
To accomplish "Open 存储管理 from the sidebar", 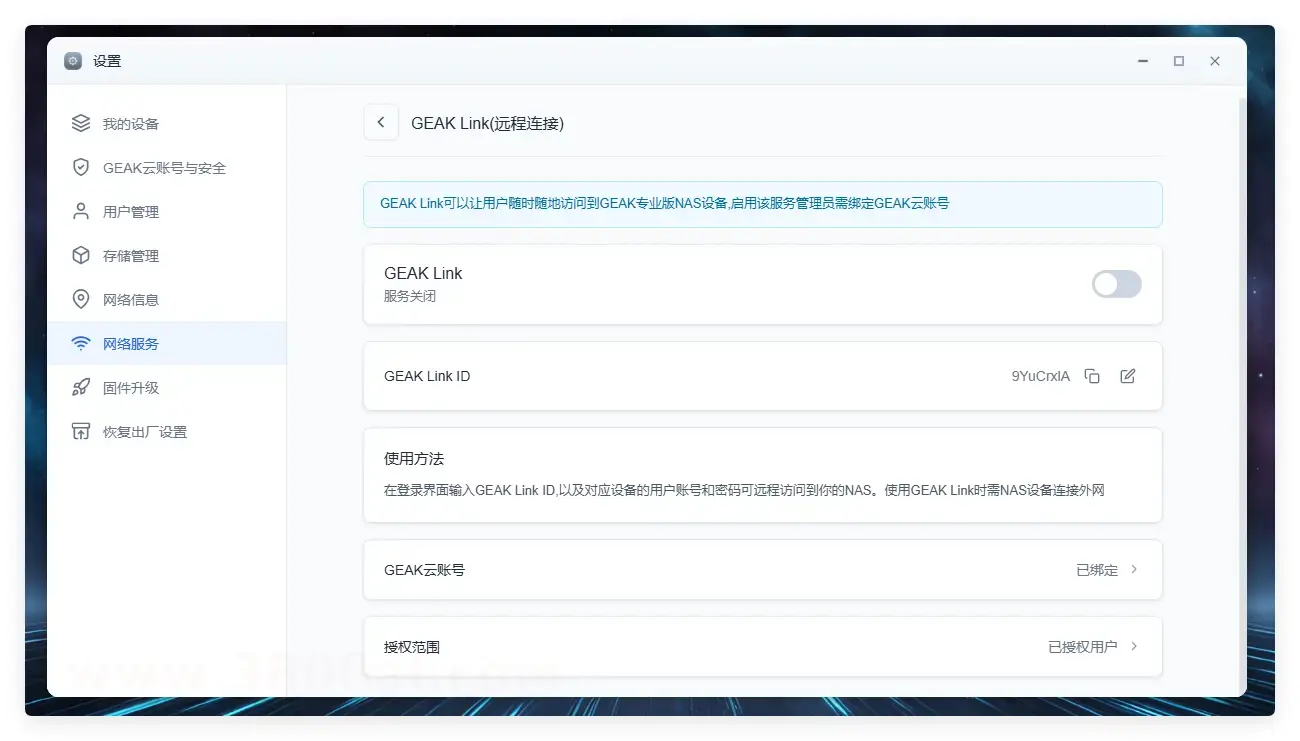I will 124,255.
